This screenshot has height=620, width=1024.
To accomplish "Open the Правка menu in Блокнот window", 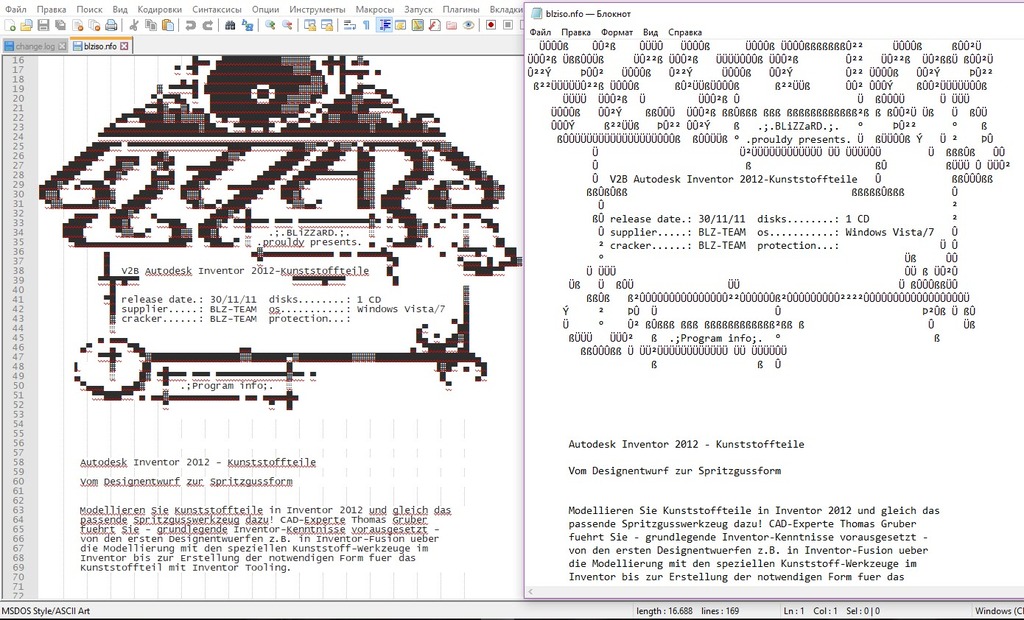I will click(x=576, y=32).
